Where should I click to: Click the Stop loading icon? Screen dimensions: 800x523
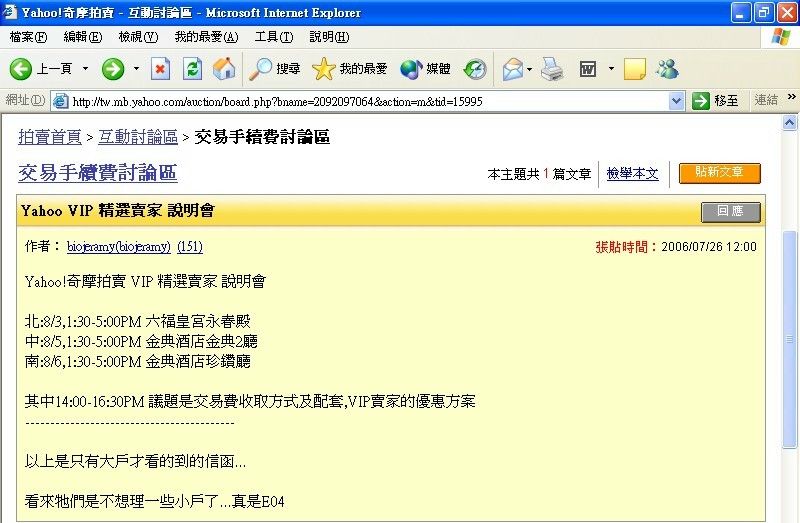tap(161, 69)
